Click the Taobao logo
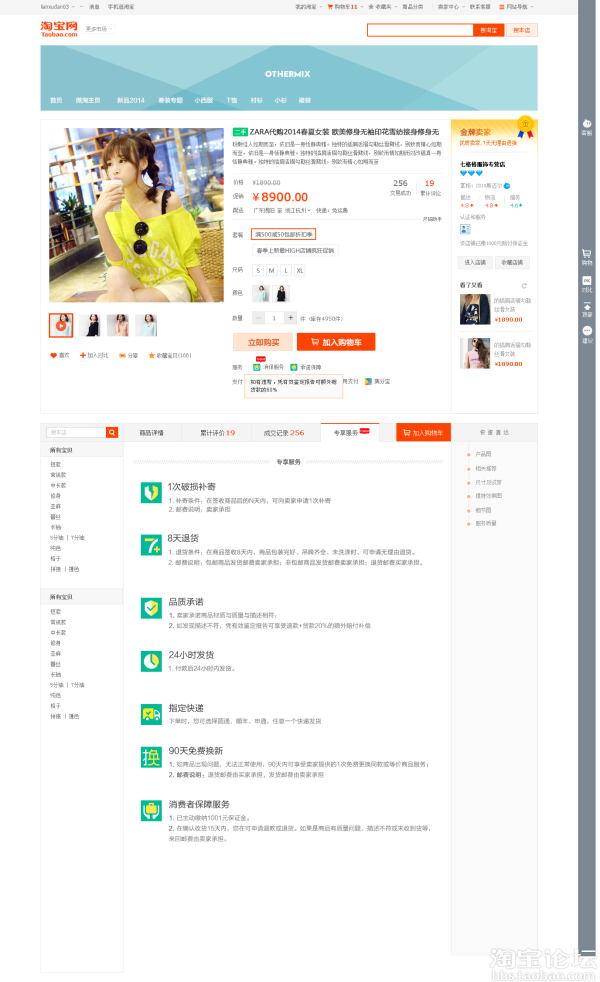This screenshot has height=982, width=600. (x=59, y=29)
